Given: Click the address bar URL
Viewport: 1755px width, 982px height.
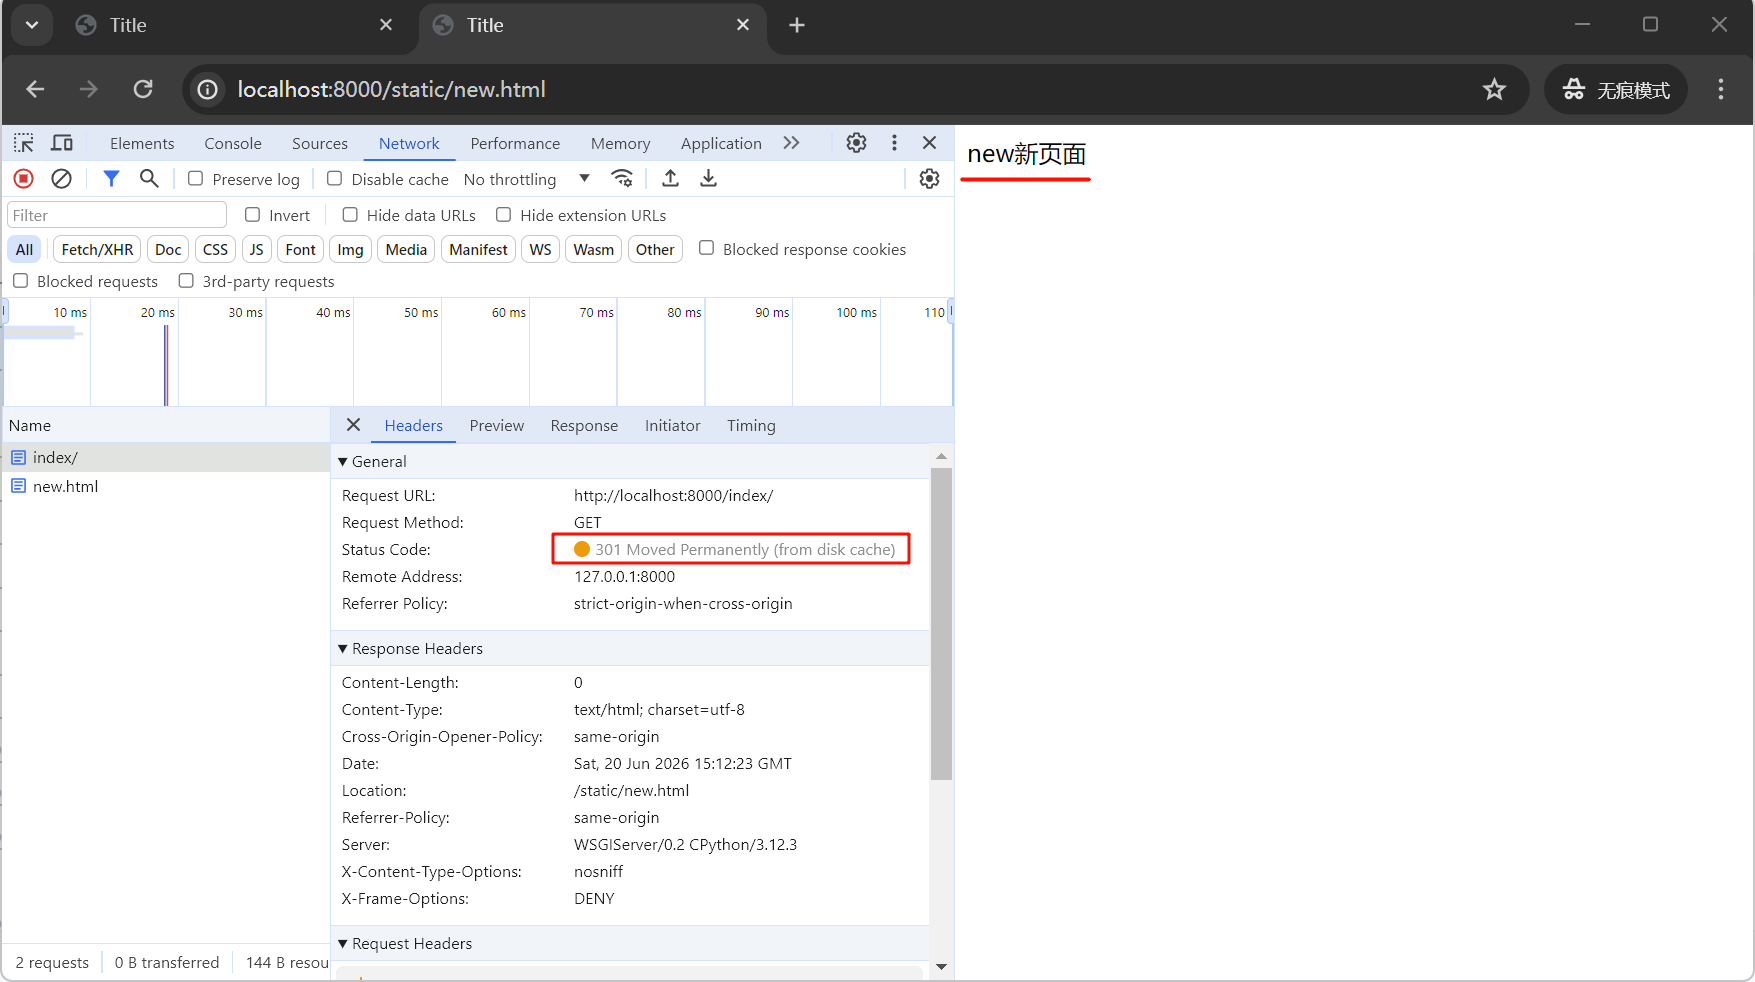Looking at the screenshot, I should [x=391, y=89].
